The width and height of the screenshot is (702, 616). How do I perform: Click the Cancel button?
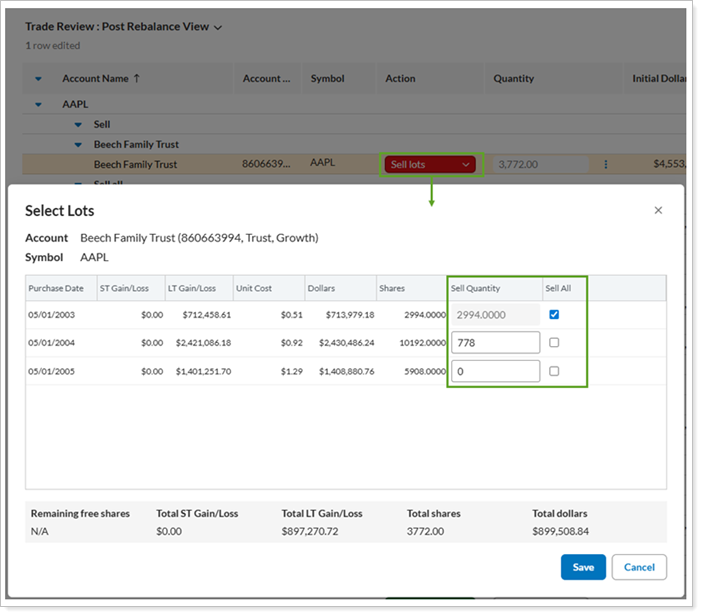tap(639, 567)
